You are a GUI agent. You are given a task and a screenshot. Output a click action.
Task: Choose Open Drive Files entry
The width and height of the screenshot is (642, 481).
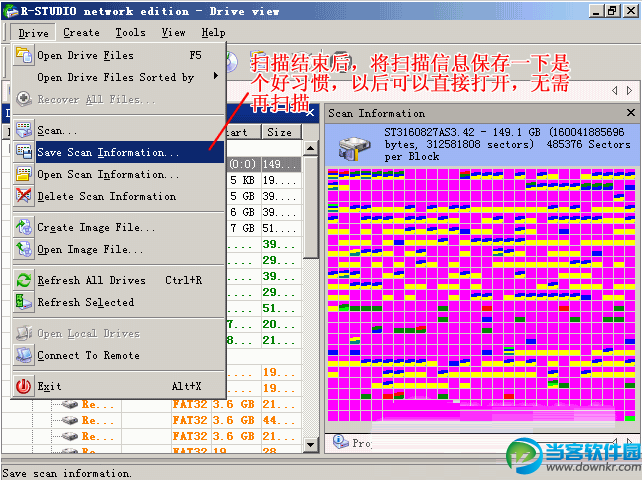[119, 55]
